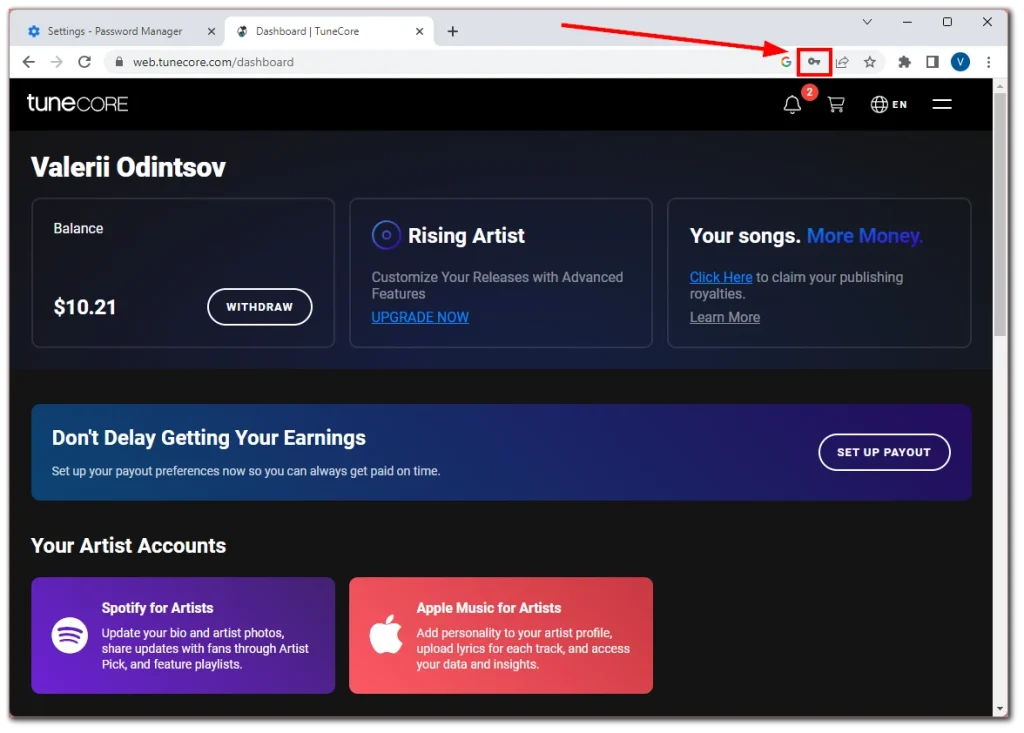This screenshot has height=733, width=1024.
Task: Follow the Click Here royalties link
Action: point(721,277)
